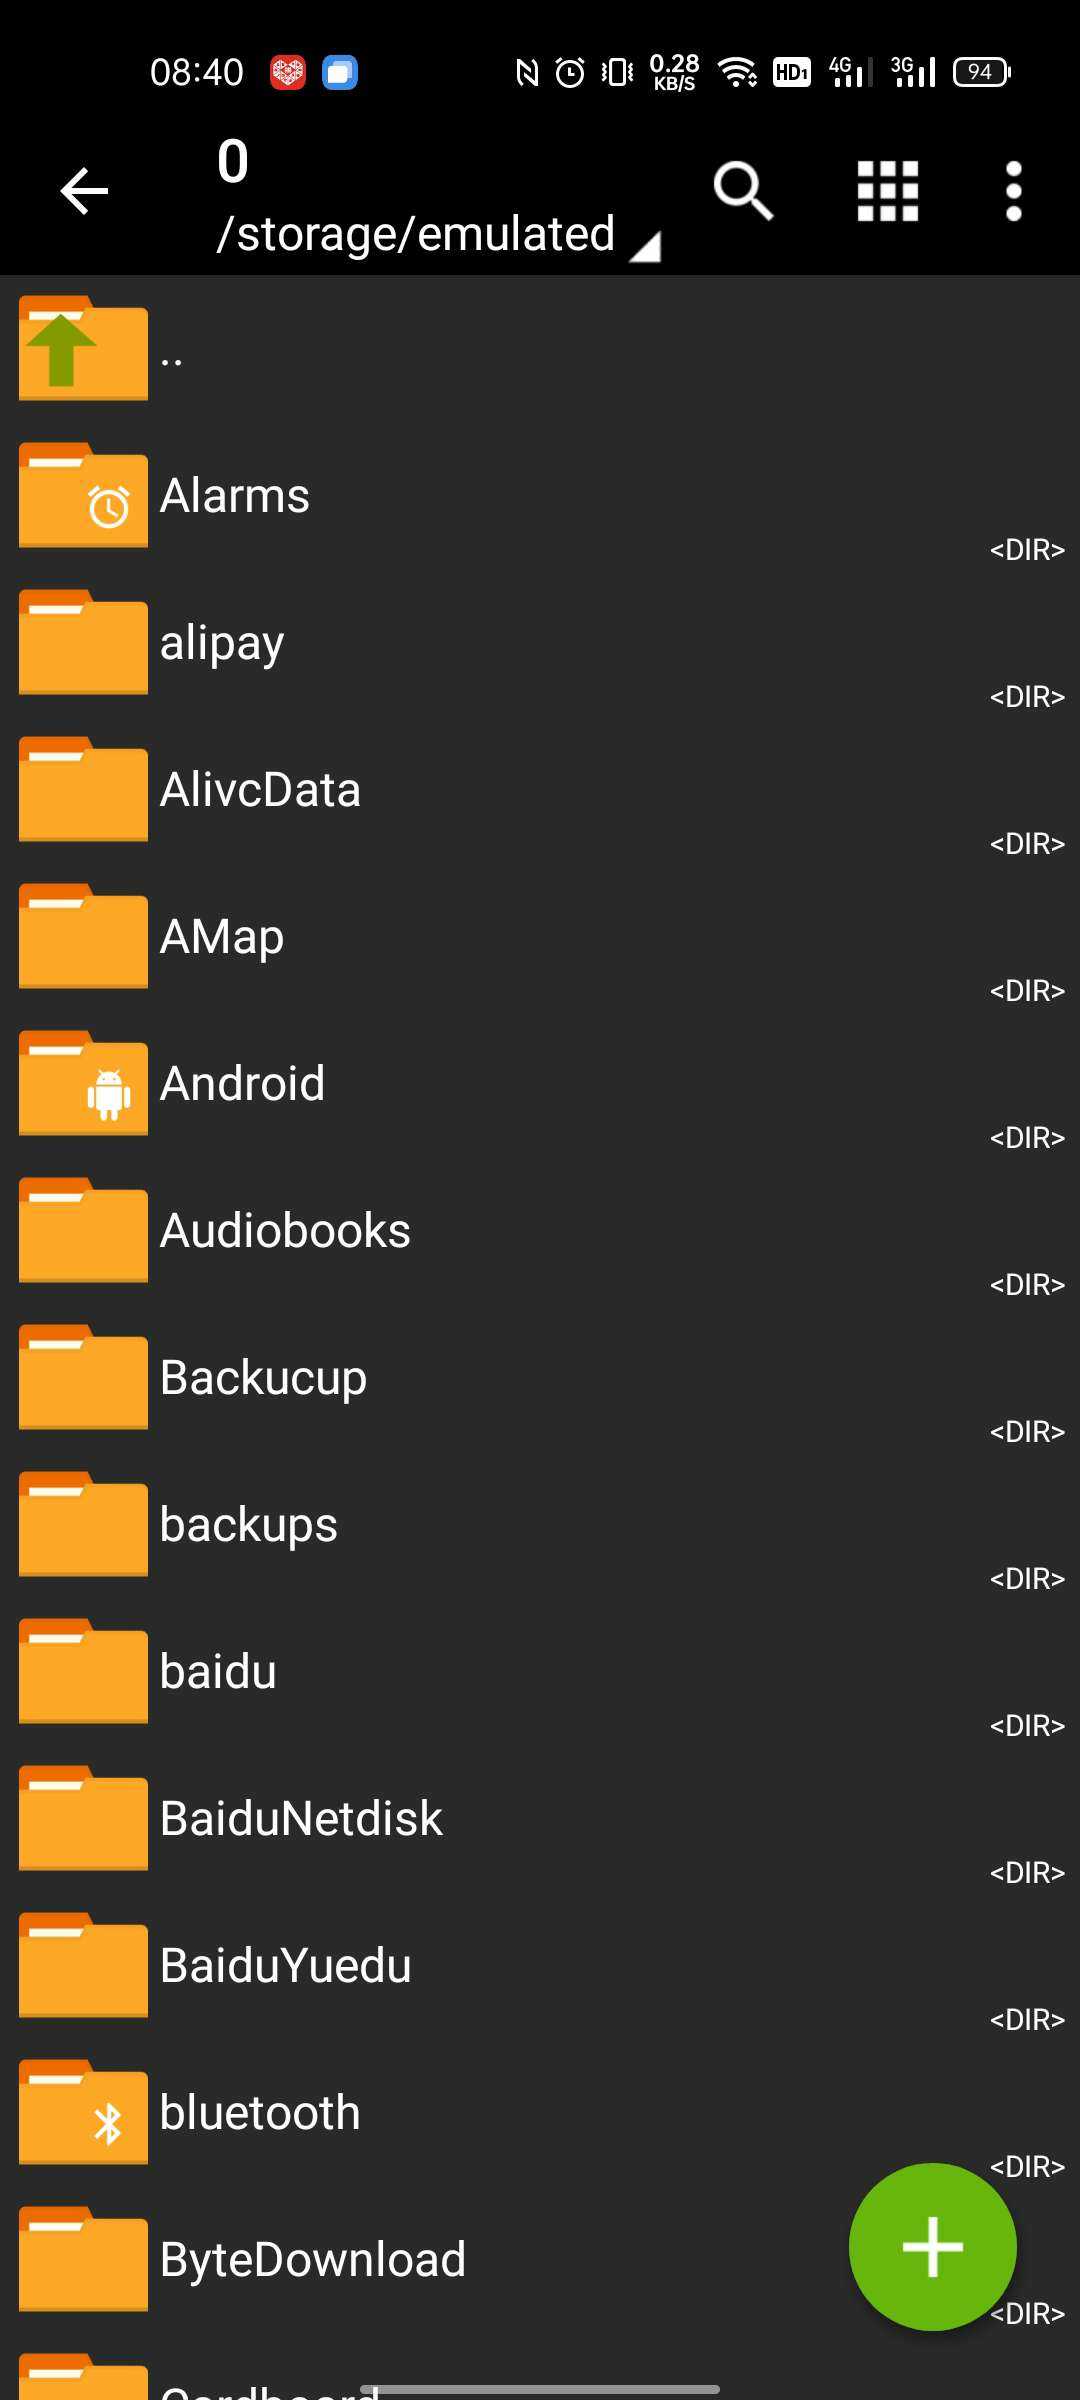Switch to grid view icon
Viewport: 1080px width, 2400px height.
pyautogui.click(x=887, y=191)
